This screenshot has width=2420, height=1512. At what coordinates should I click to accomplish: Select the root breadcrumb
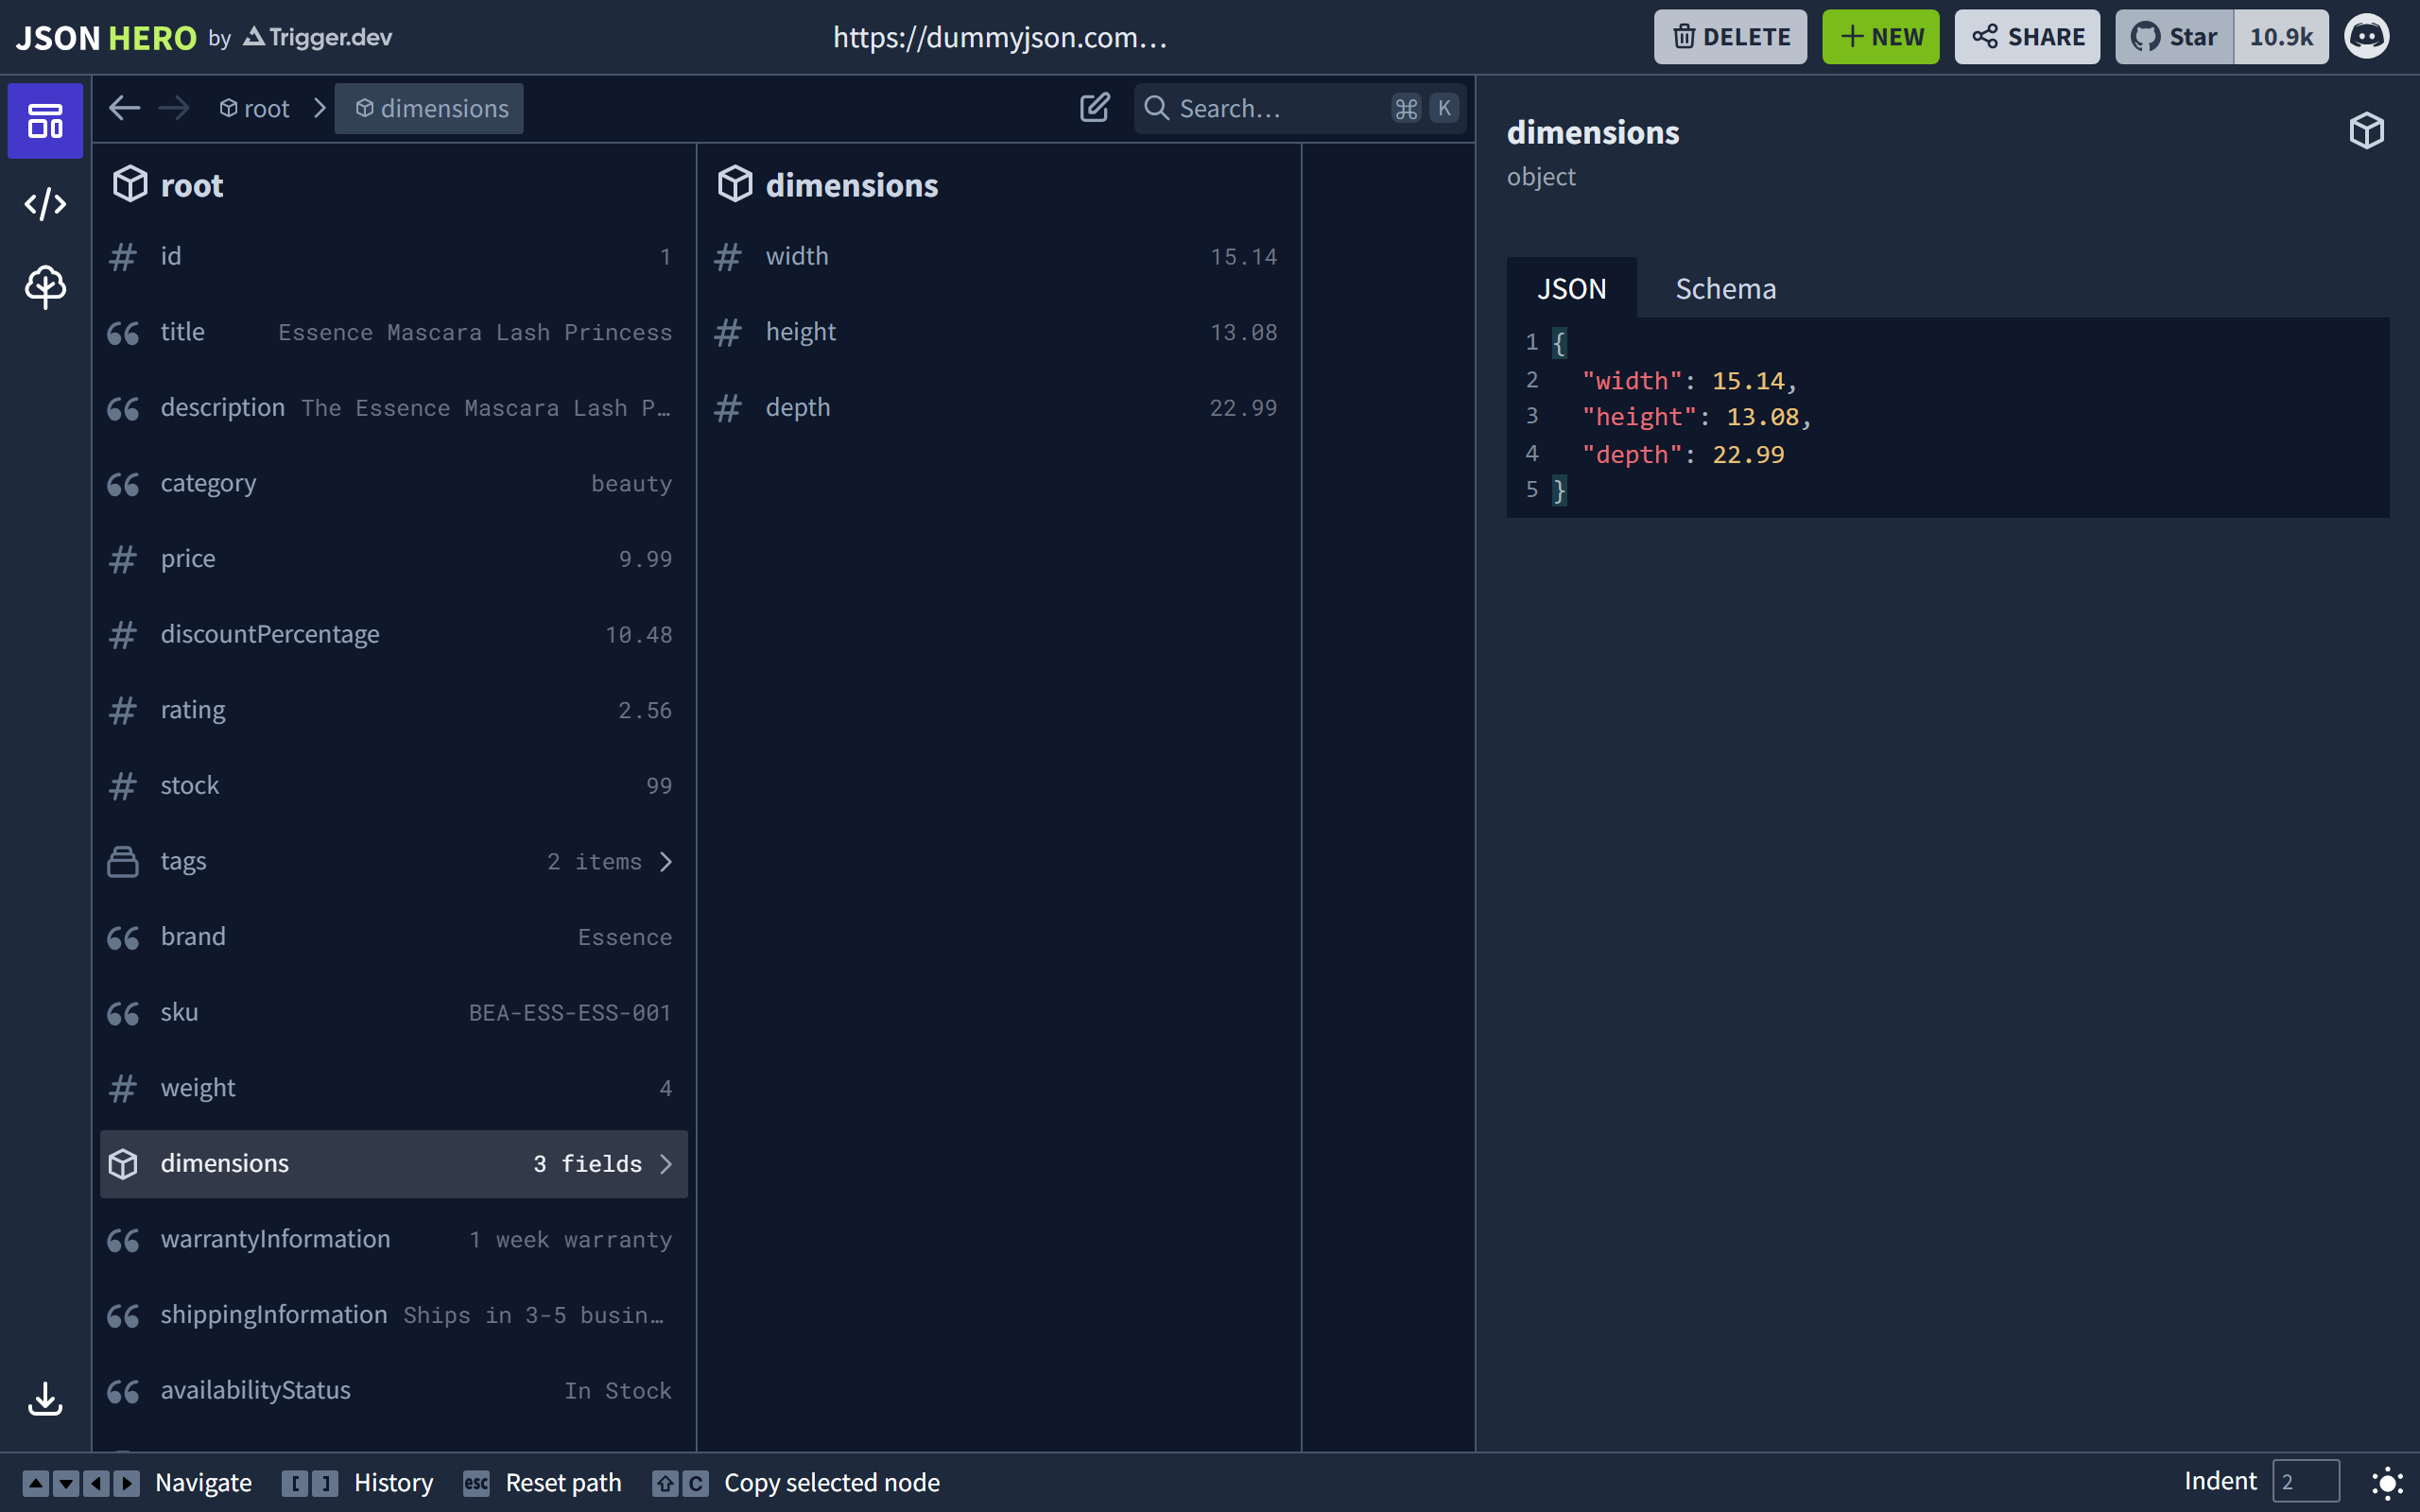(x=254, y=108)
